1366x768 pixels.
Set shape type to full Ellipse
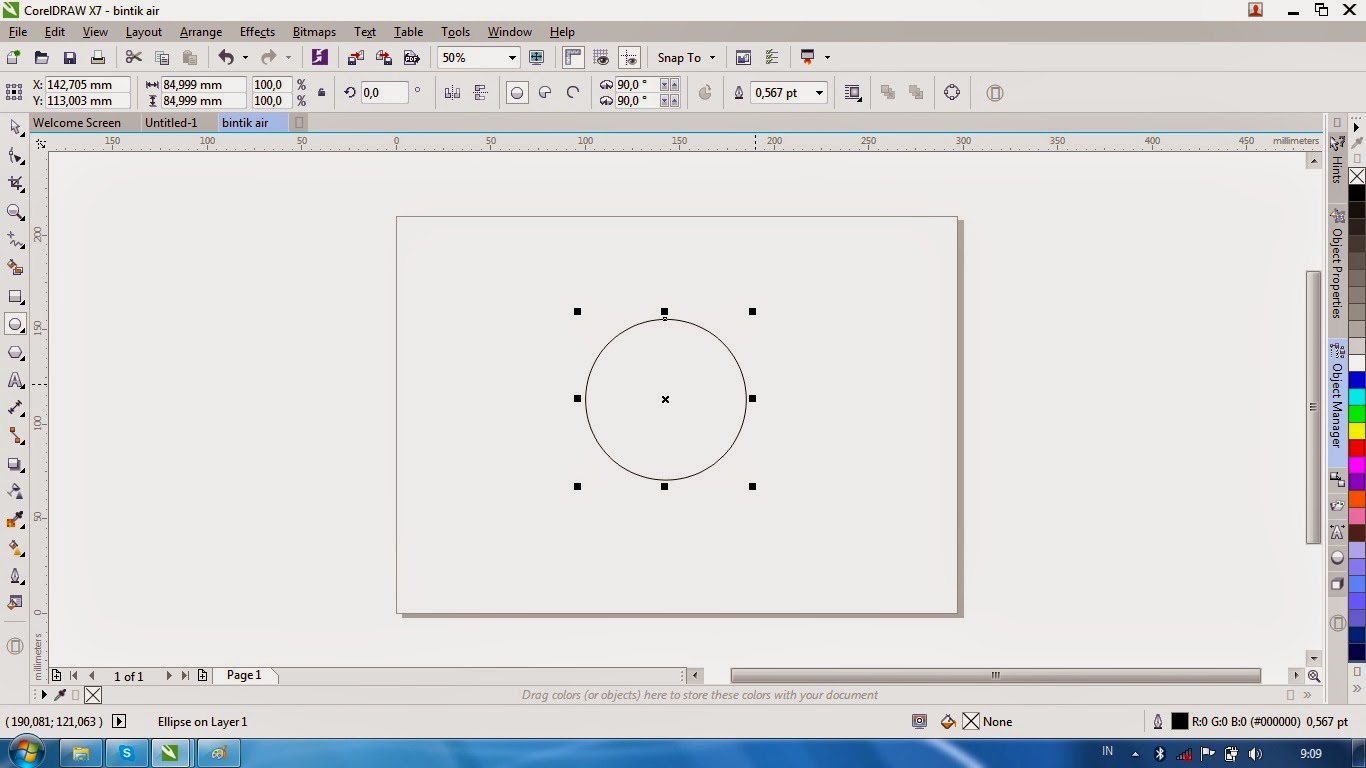pyautogui.click(x=517, y=93)
